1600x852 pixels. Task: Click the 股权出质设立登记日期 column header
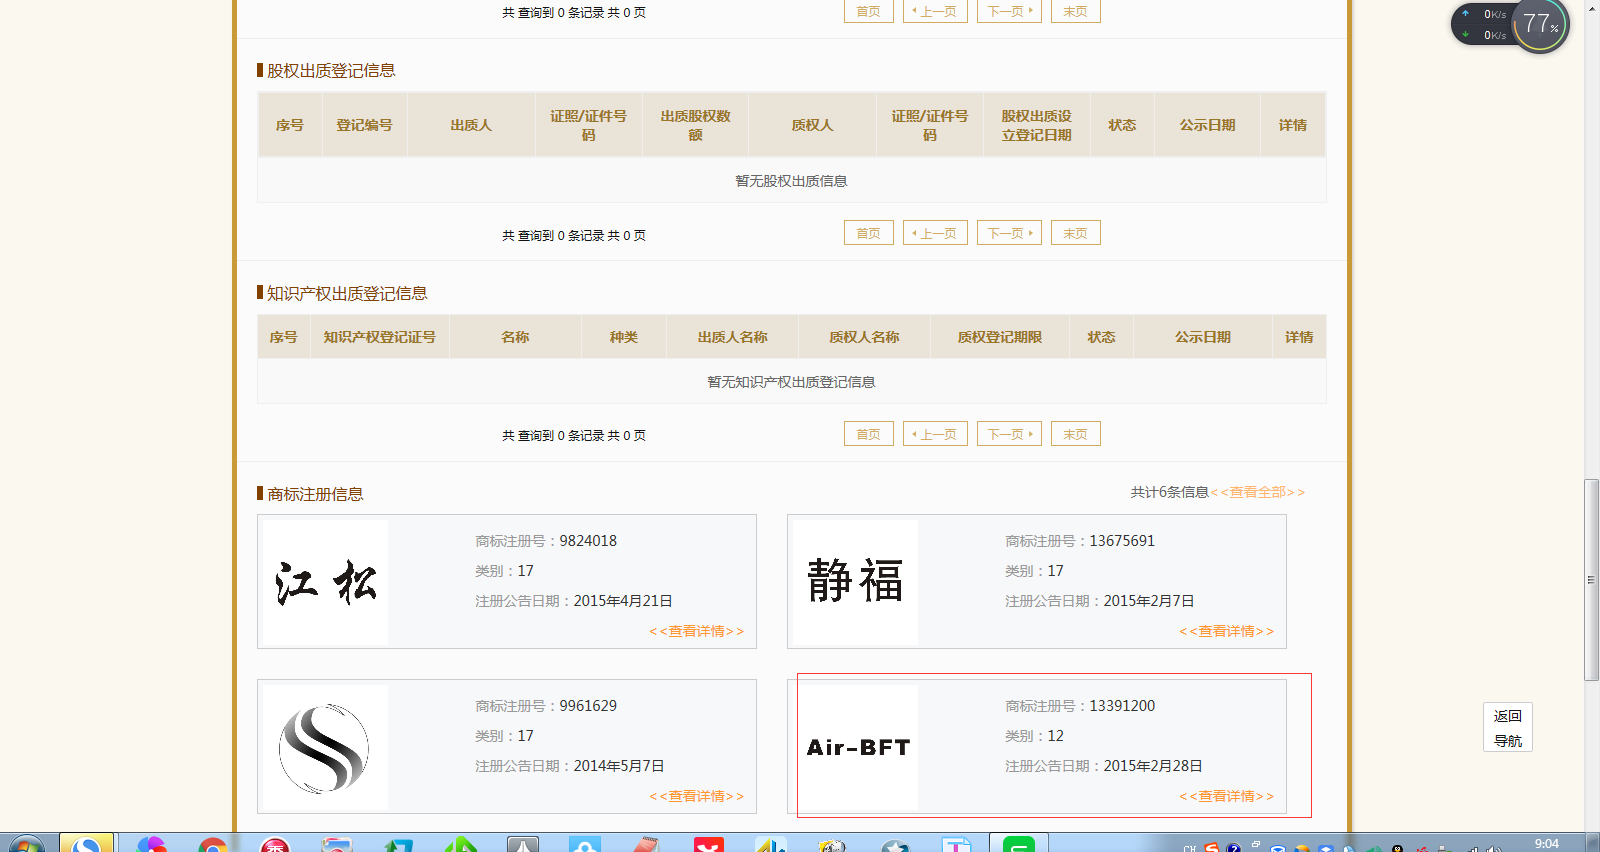[x=1036, y=125]
